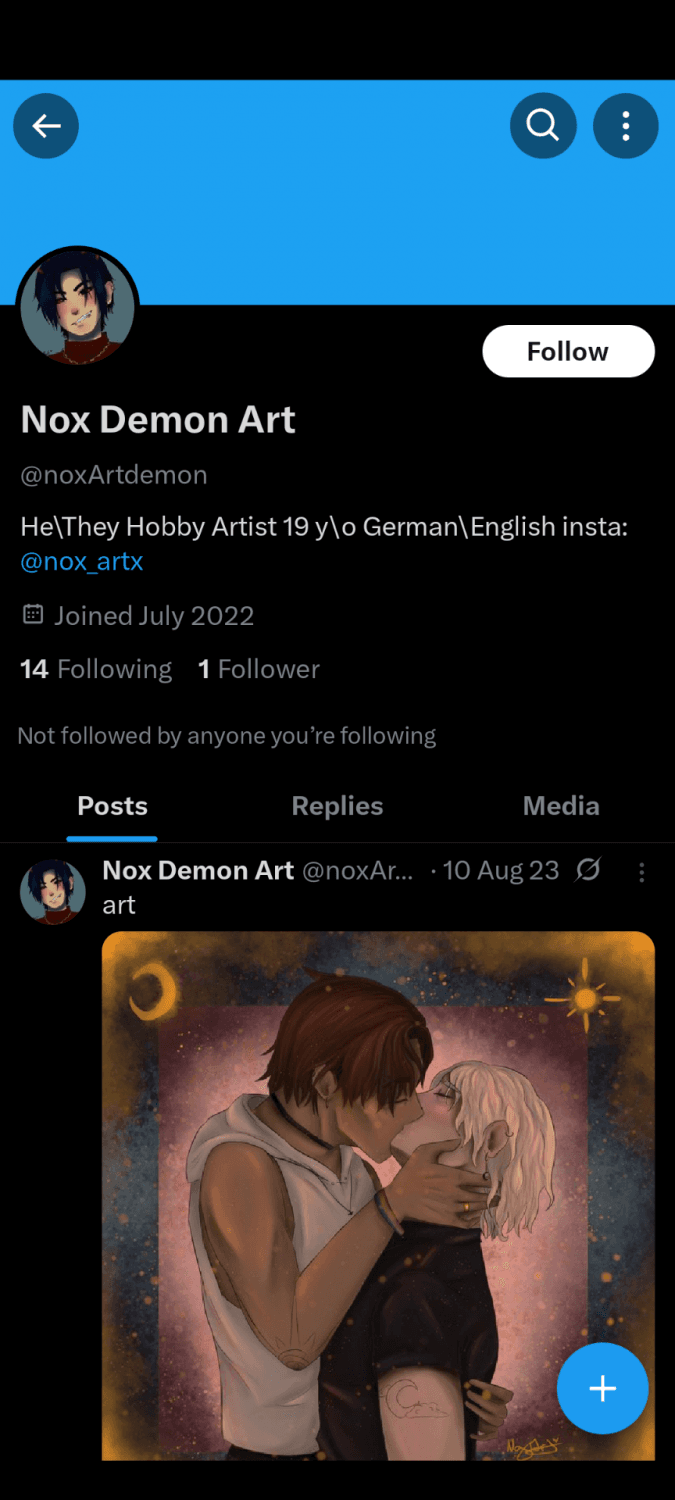Open the profile's three-dot options menu

click(626, 125)
